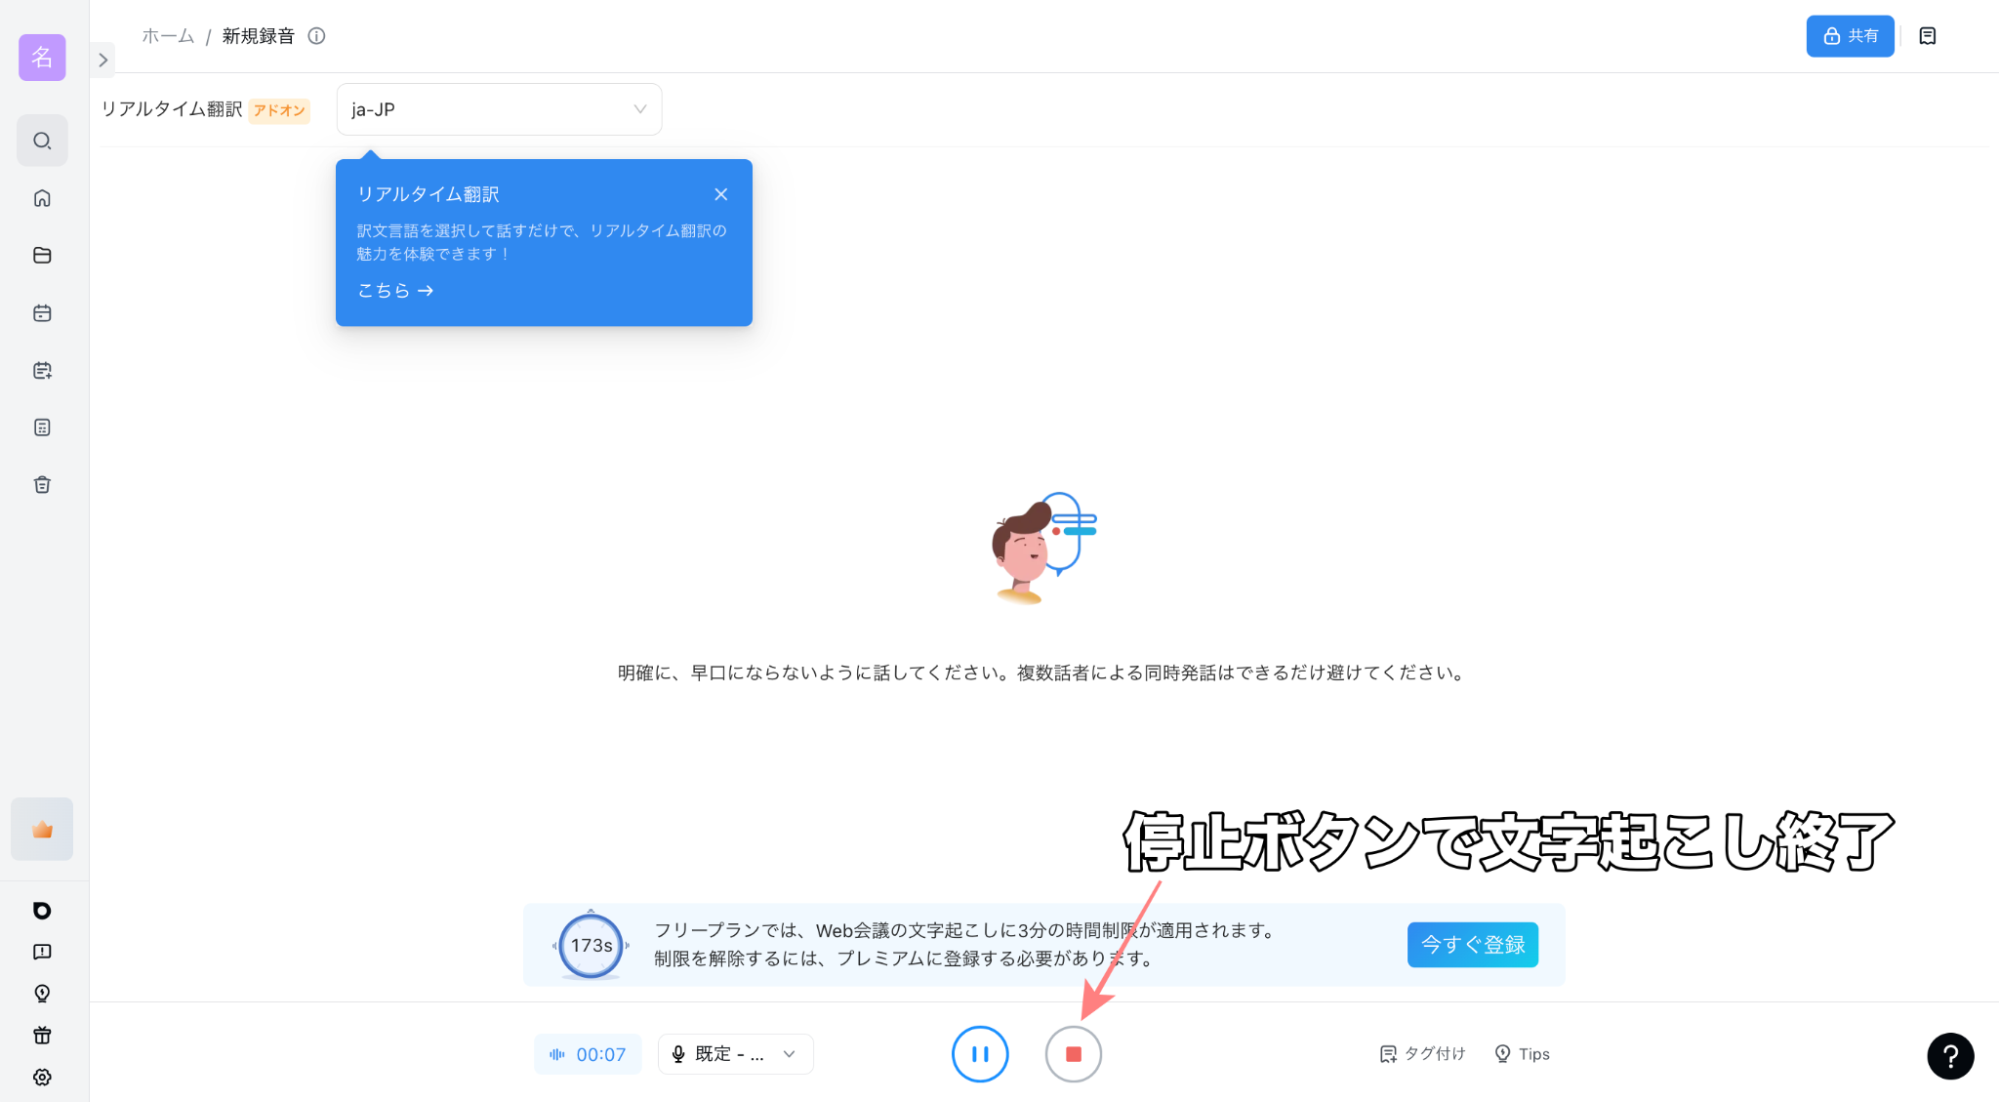Open the gift box icon in the sidebar
This screenshot has width=1999, height=1102.
coord(42,1035)
